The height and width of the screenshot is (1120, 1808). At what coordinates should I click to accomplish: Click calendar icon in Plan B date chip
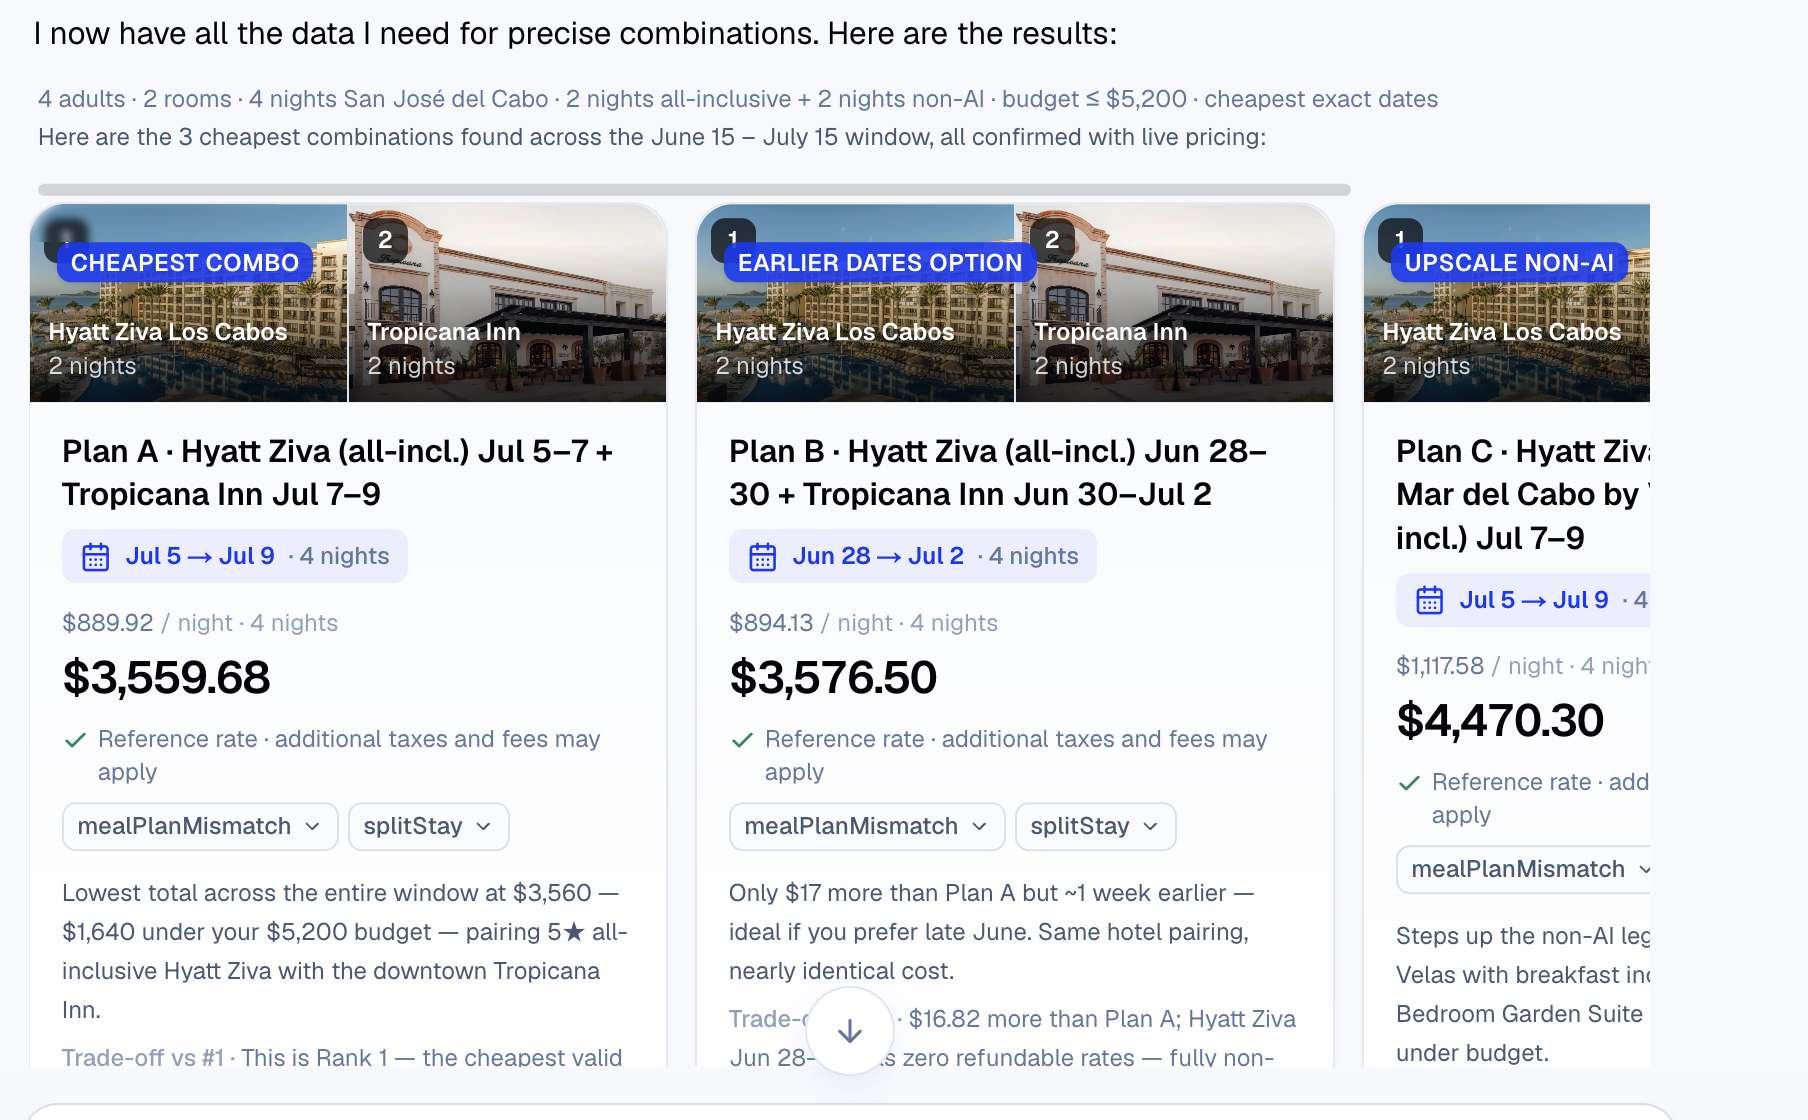click(763, 557)
